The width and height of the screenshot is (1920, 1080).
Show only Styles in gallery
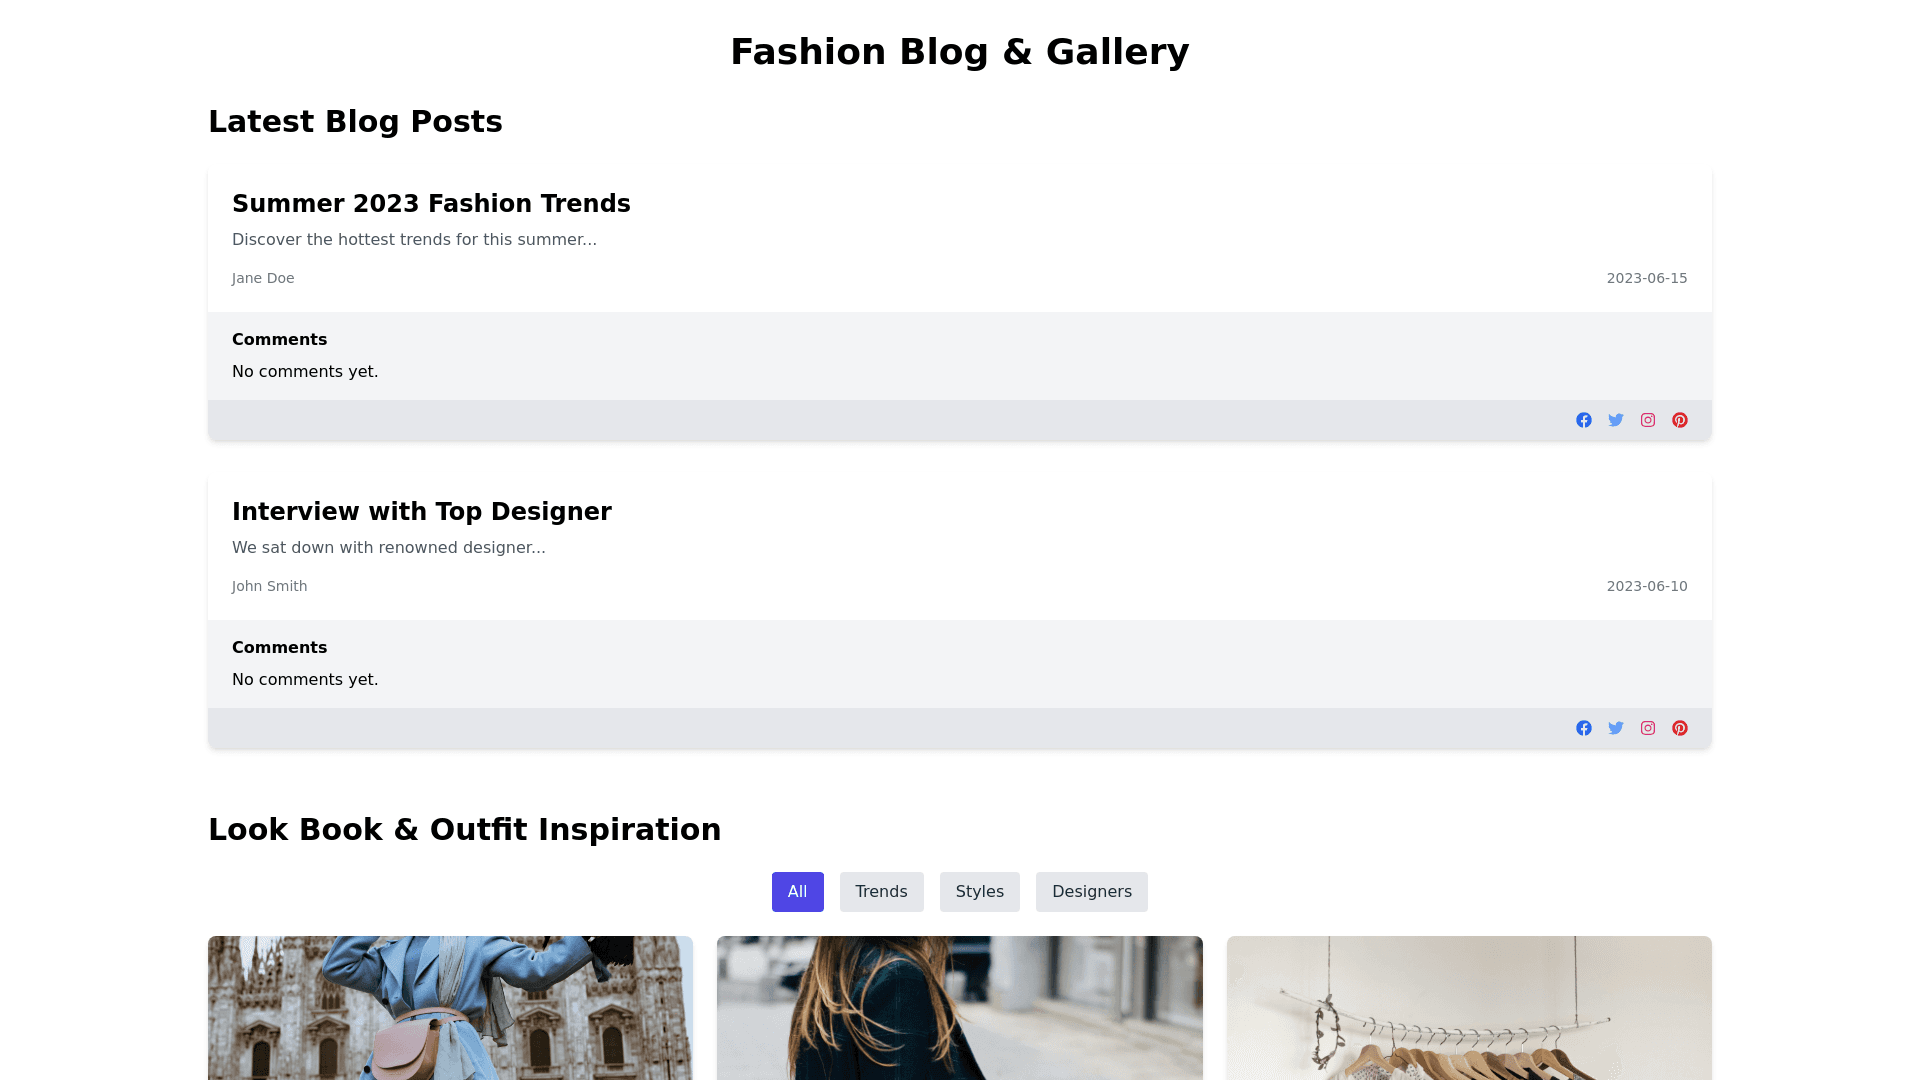[x=979, y=892]
